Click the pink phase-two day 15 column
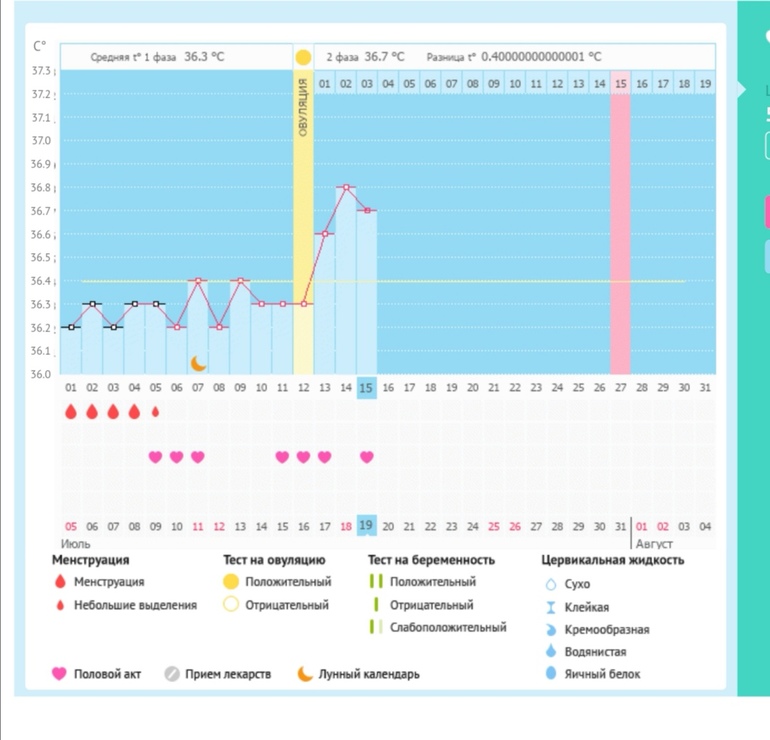 click(x=620, y=230)
